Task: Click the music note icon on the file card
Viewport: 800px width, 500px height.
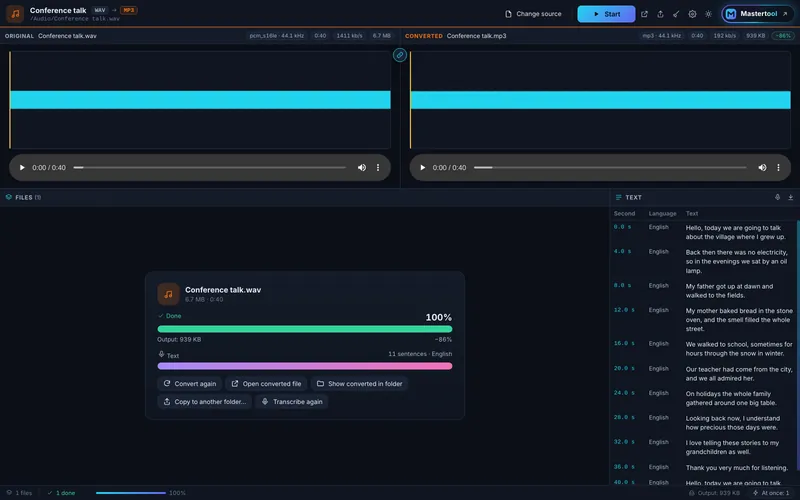Action: tap(168, 294)
